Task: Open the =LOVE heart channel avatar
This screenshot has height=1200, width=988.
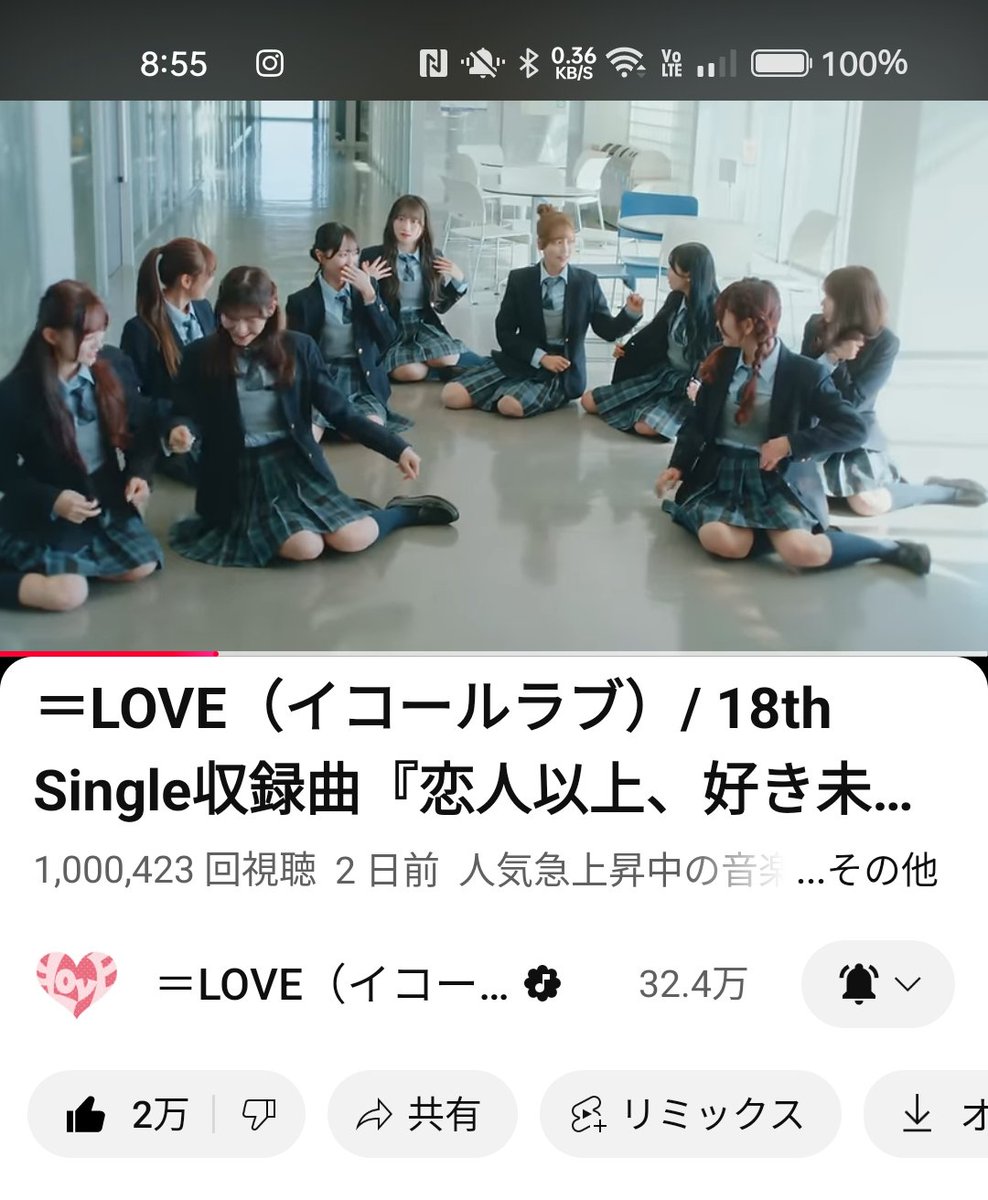Action: [76, 984]
